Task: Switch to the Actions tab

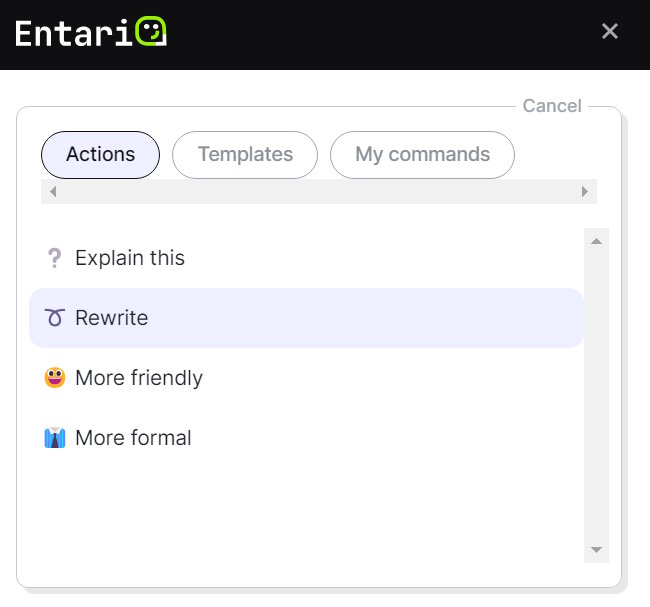Action: [100, 155]
